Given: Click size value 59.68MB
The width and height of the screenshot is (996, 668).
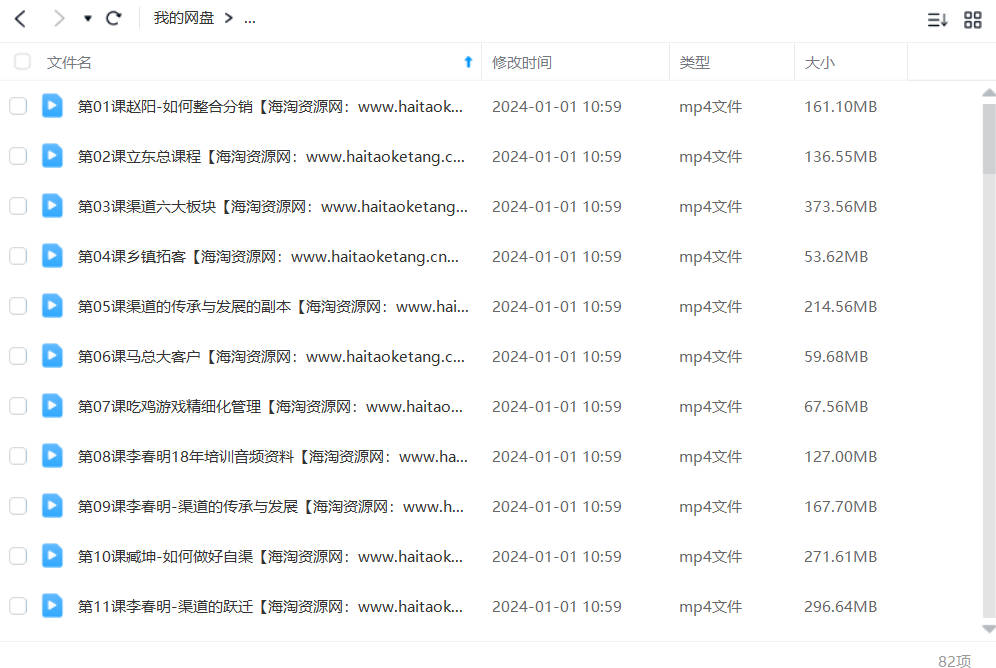Looking at the screenshot, I should click(836, 357).
